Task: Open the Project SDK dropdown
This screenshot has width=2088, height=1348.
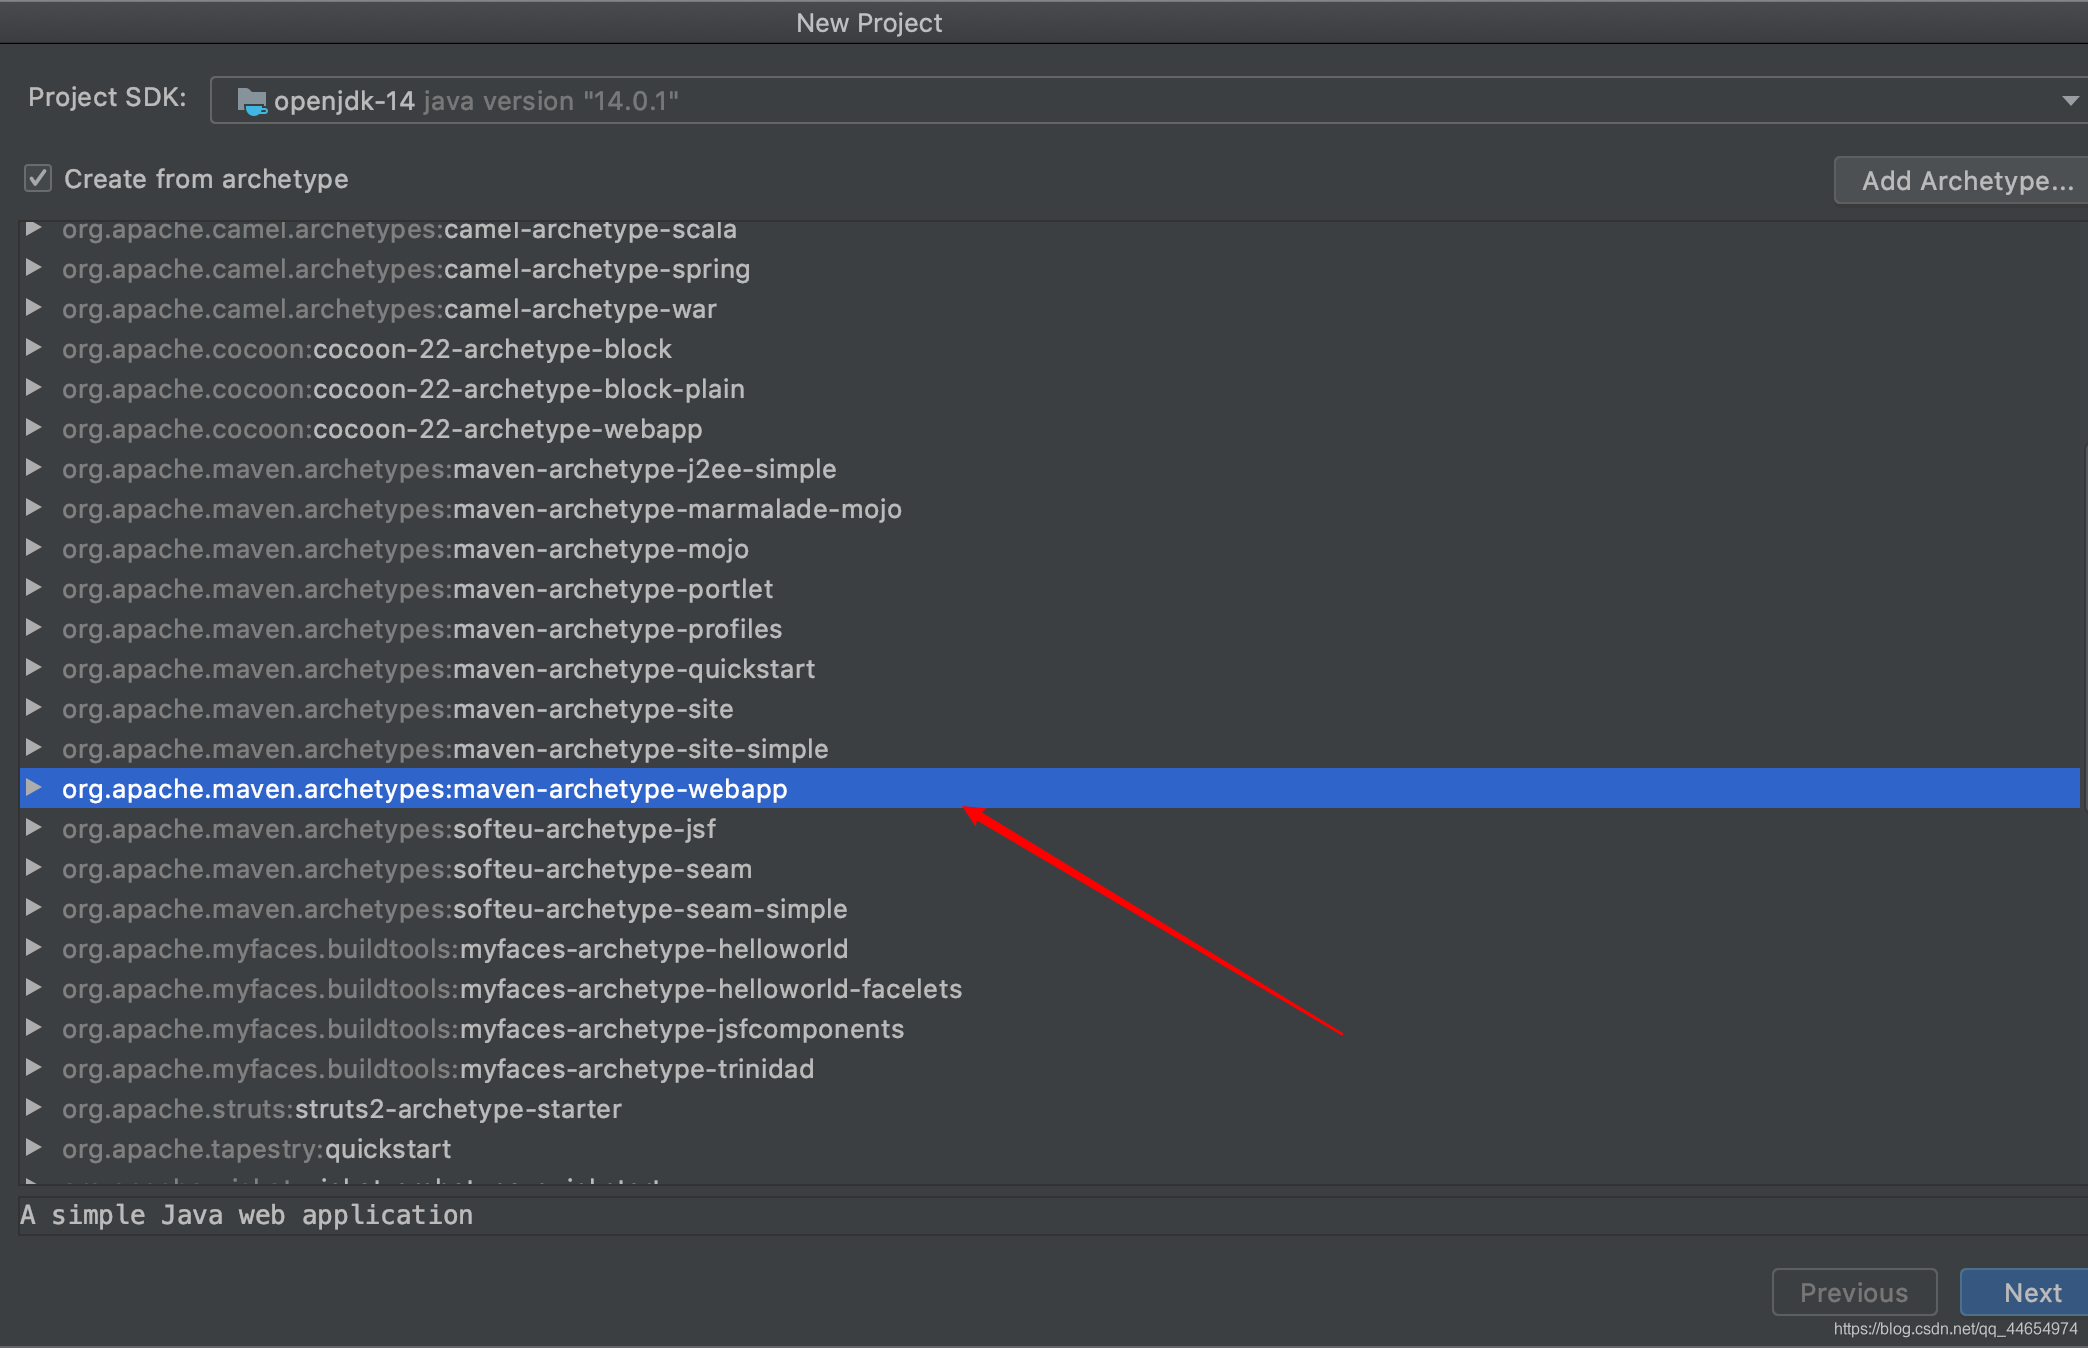Action: click(x=1149, y=100)
